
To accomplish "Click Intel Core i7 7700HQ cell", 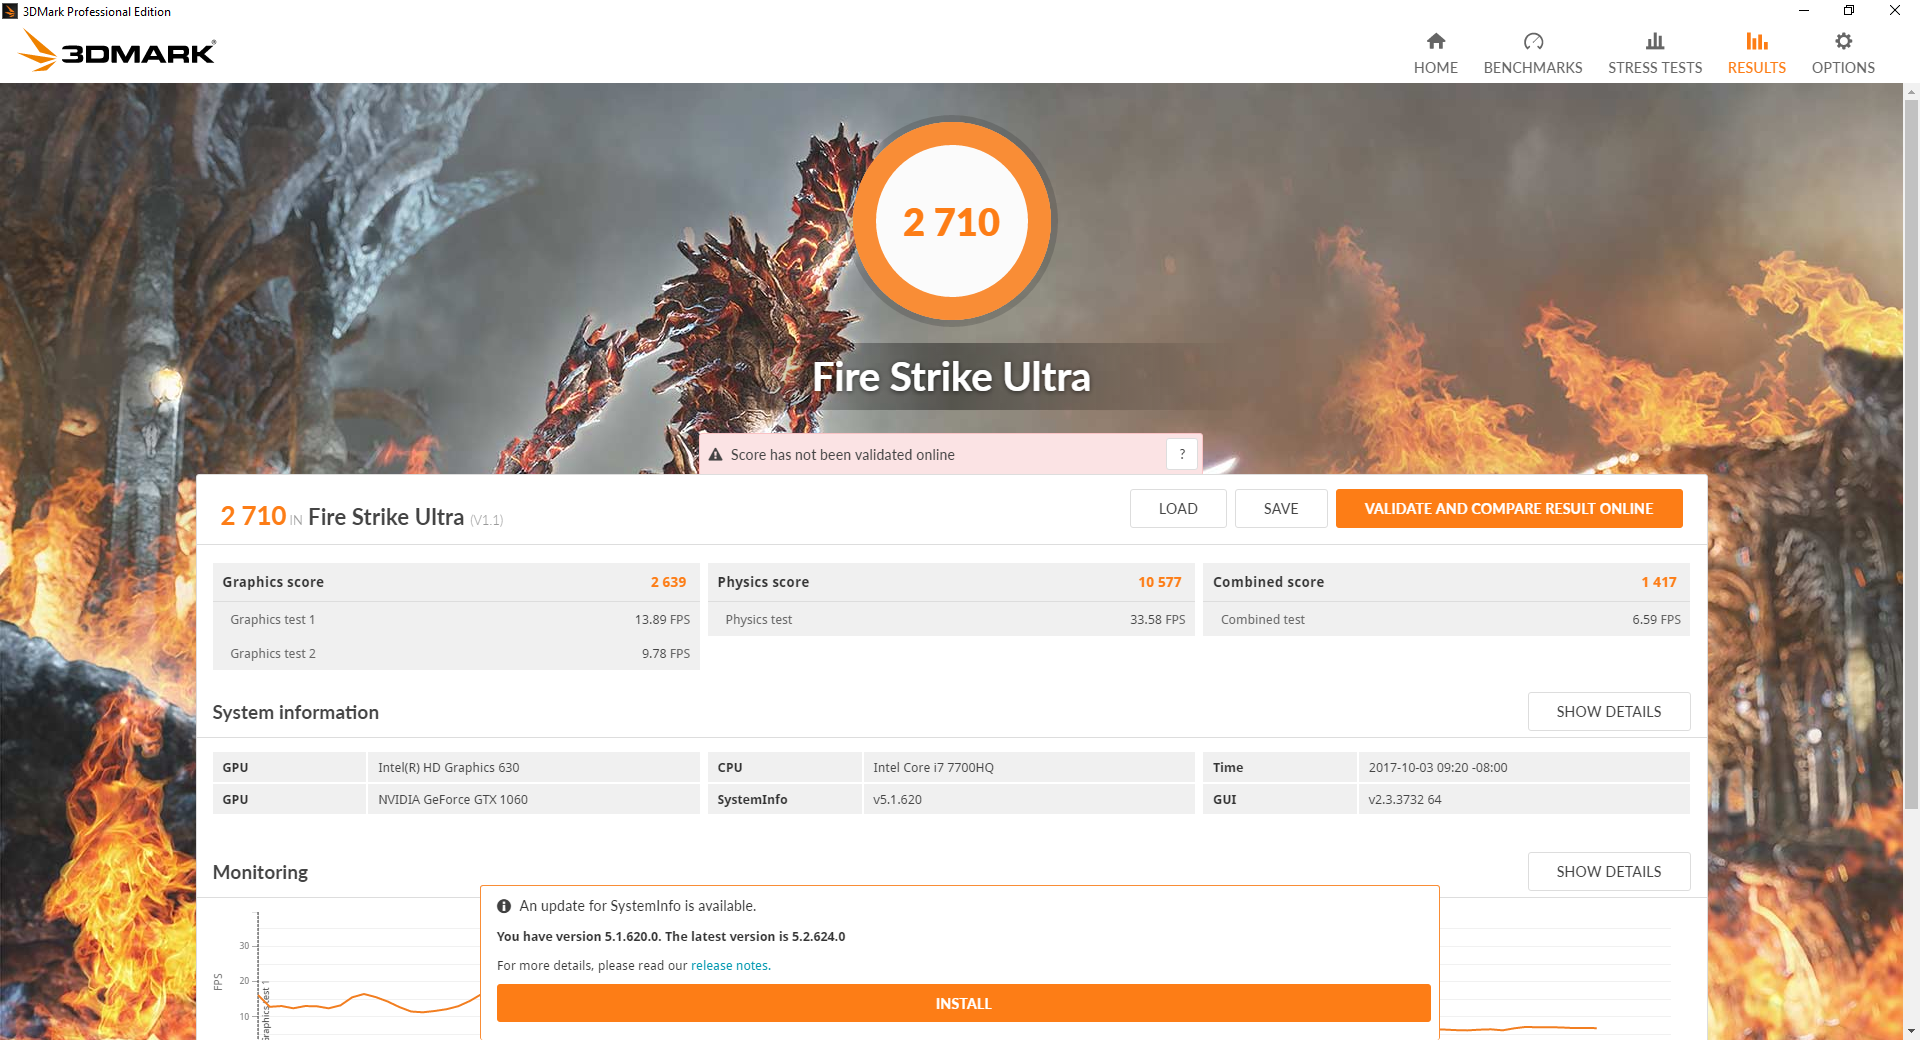I will click(1028, 768).
